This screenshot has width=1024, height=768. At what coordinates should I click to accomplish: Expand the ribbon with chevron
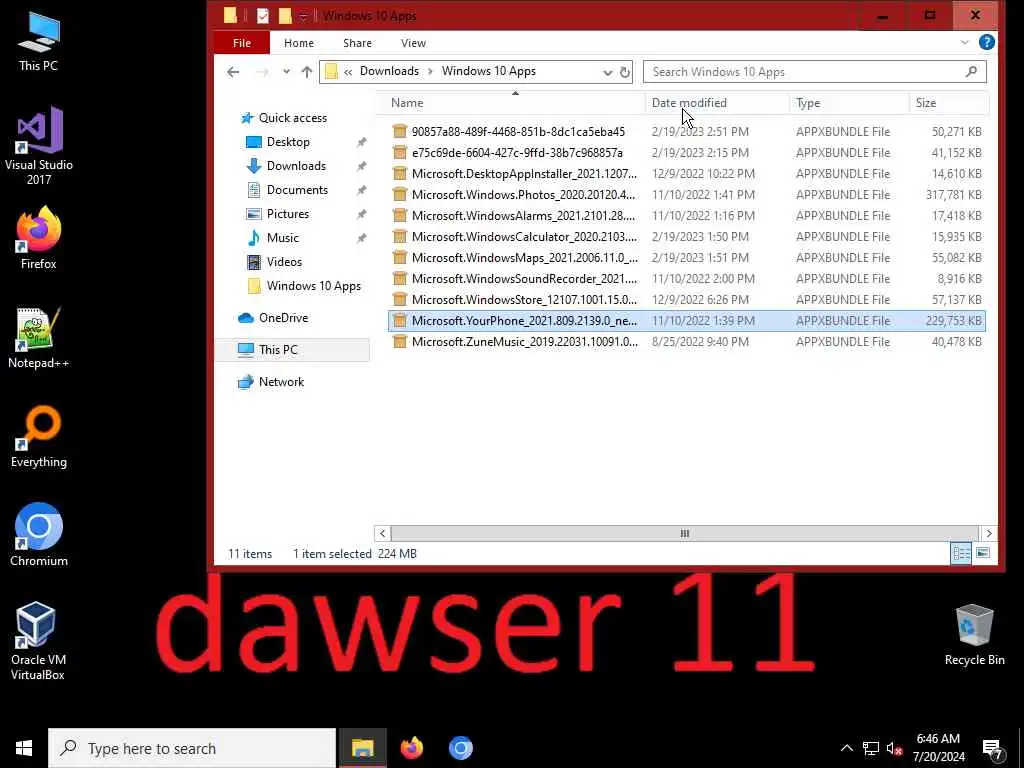pyautogui.click(x=965, y=42)
